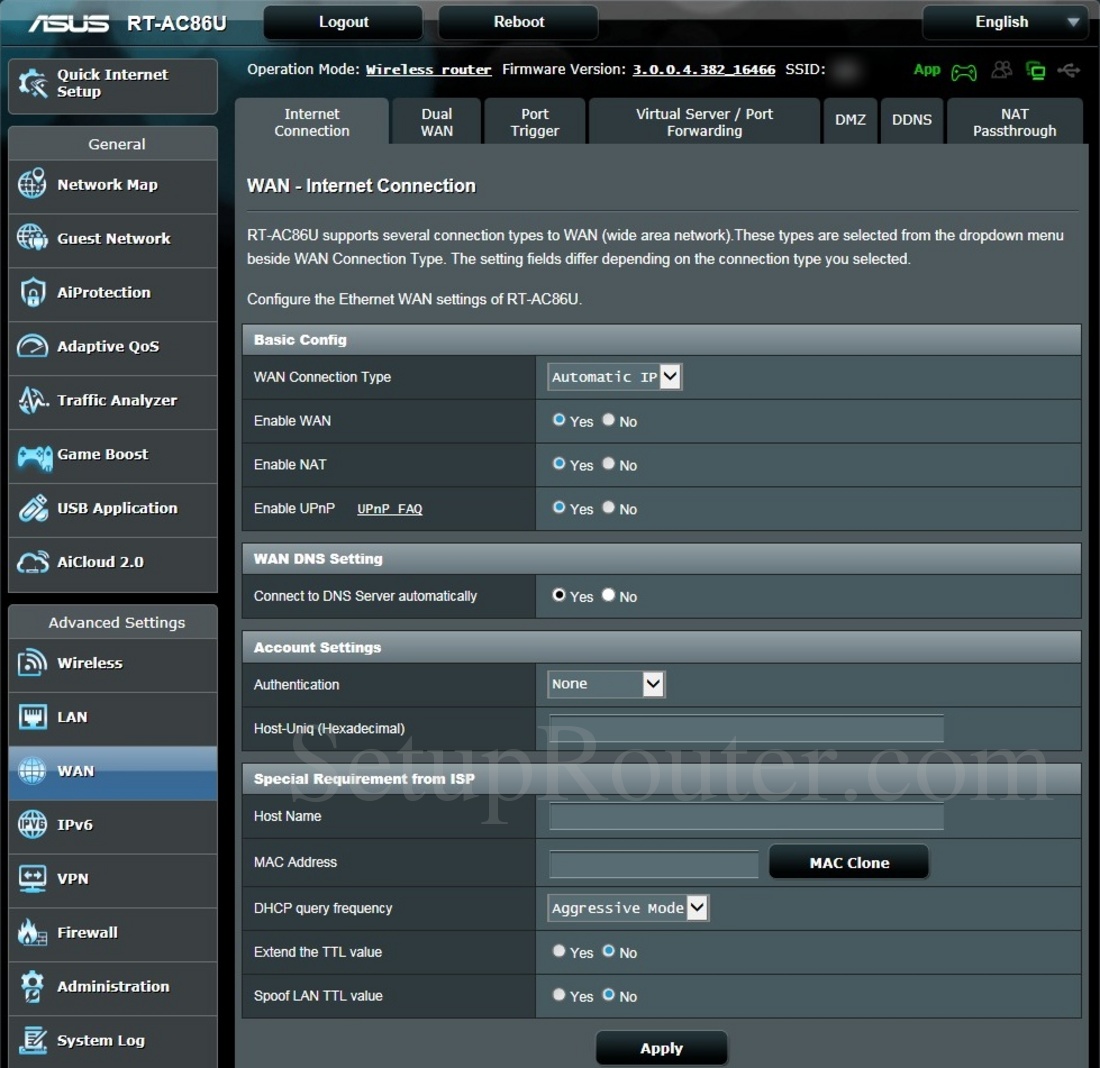Open the Authentication dropdown
This screenshot has width=1100, height=1068.
point(606,684)
